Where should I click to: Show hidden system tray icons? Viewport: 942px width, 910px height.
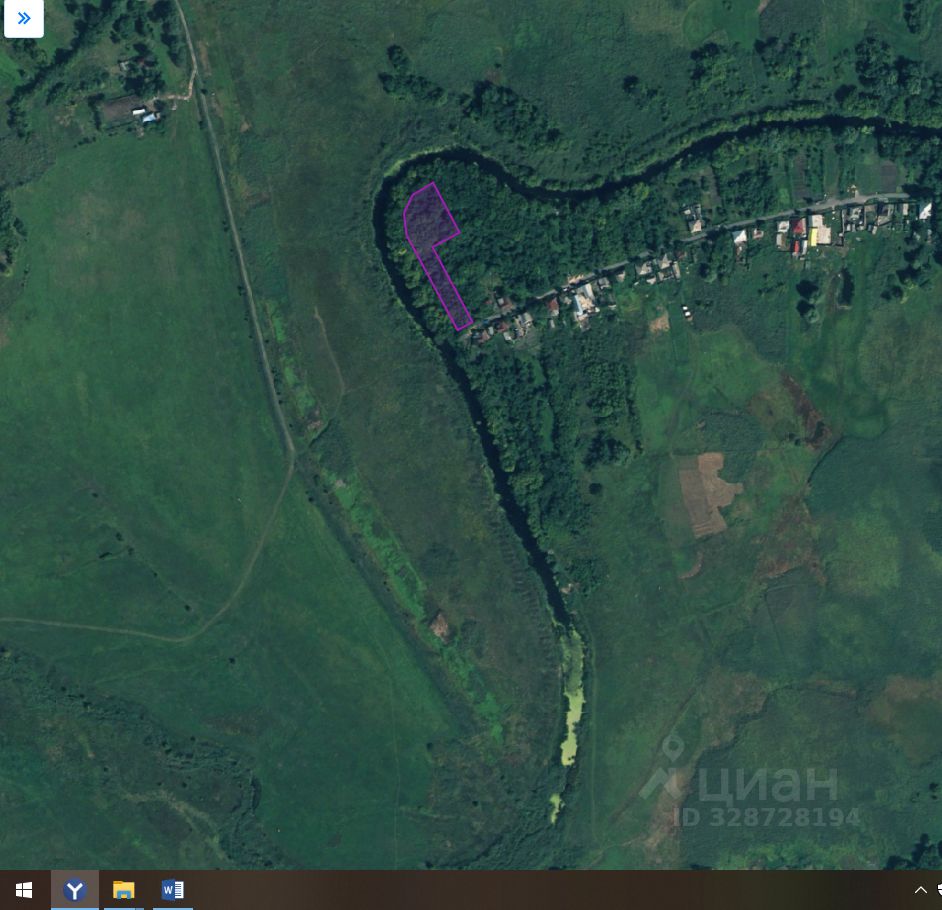(x=920, y=890)
